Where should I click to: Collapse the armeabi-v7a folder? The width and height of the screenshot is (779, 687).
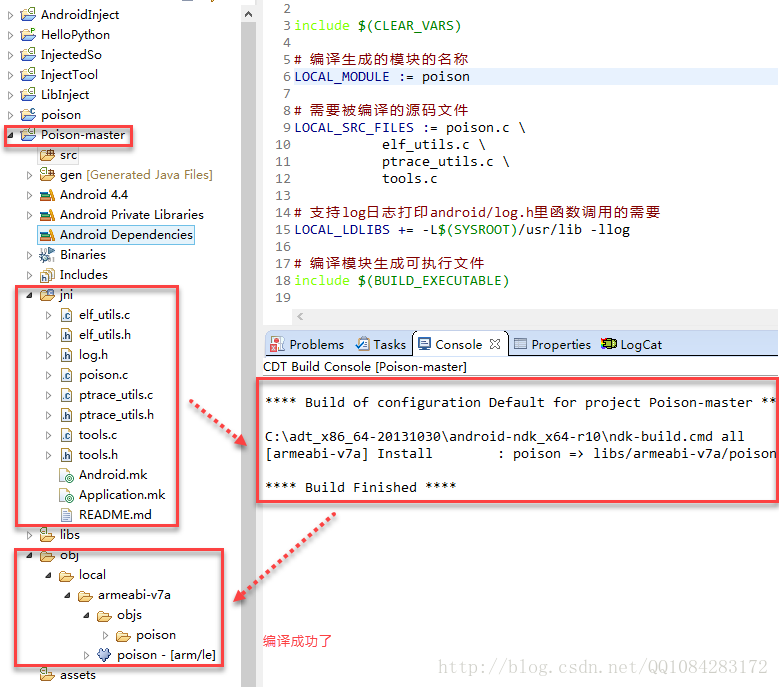(x=68, y=595)
